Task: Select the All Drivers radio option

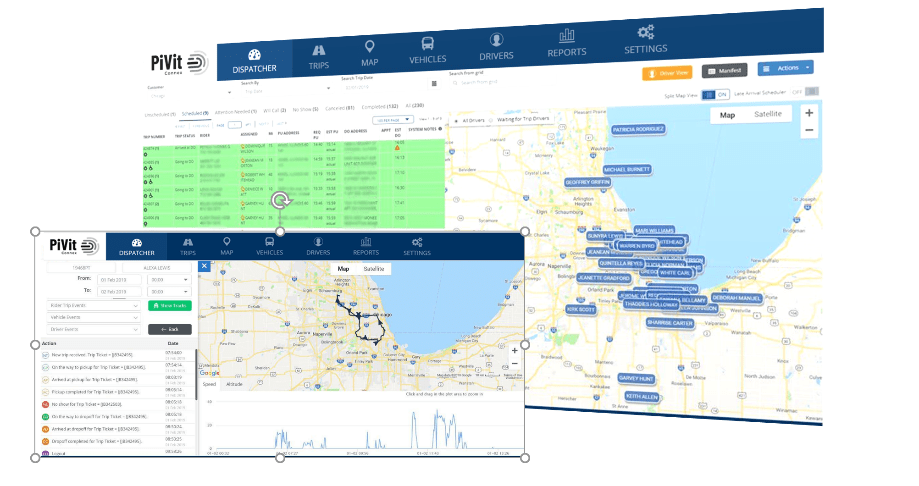Action: (x=456, y=121)
